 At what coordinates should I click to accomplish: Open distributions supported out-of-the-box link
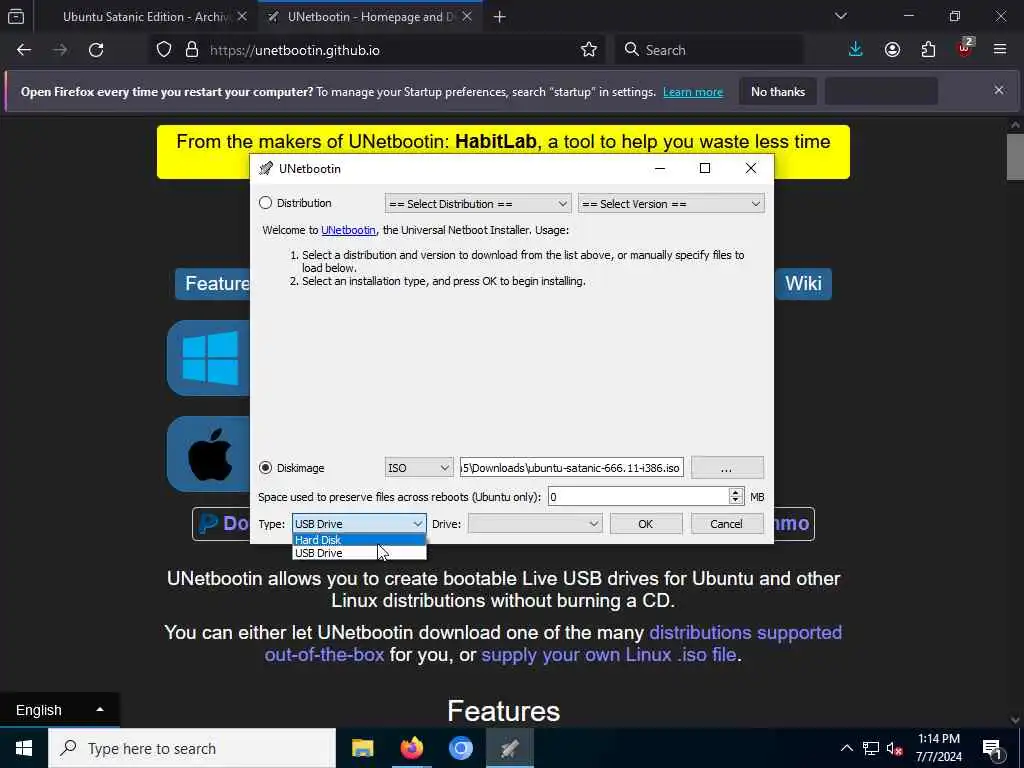click(553, 643)
